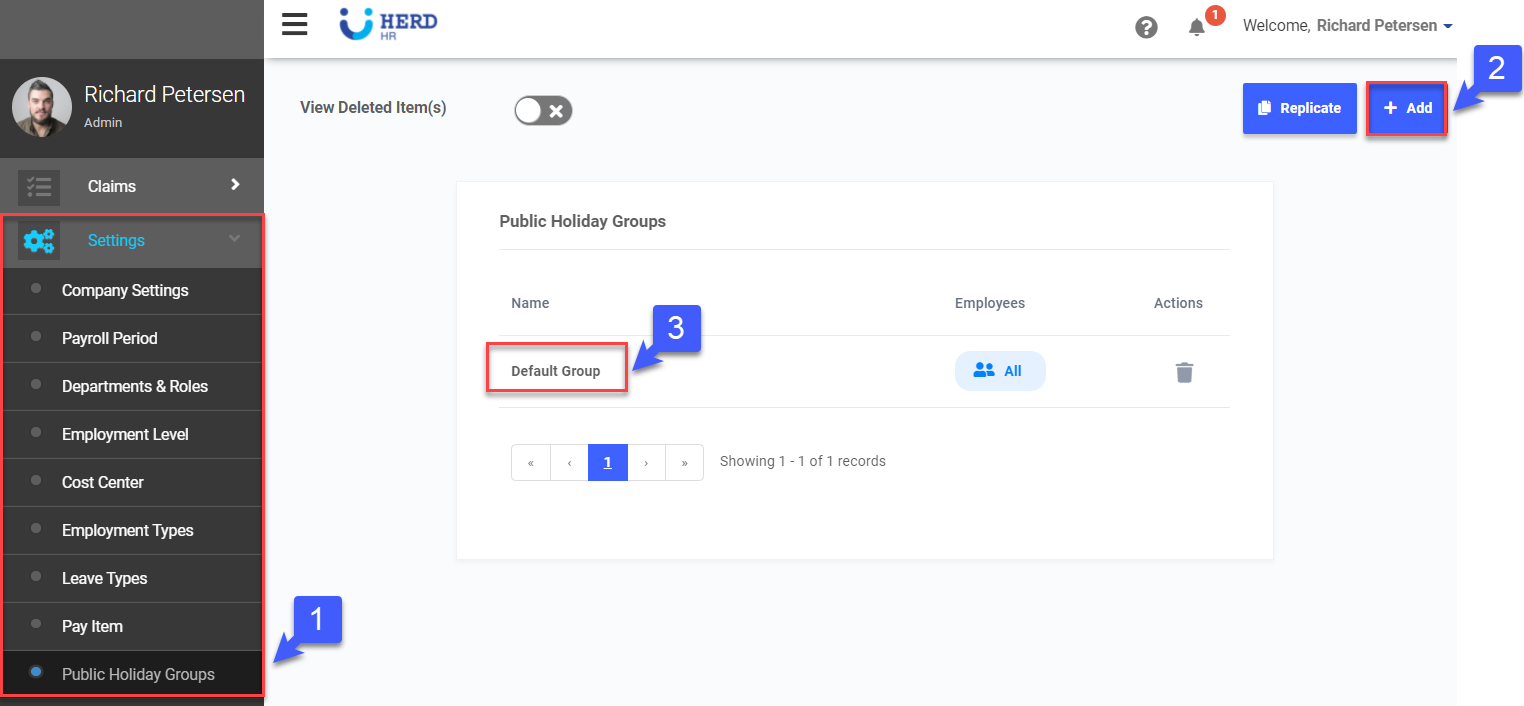The width and height of the screenshot is (1524, 706).
Task: Collapse the Settings sidebar section
Action: 235,239
